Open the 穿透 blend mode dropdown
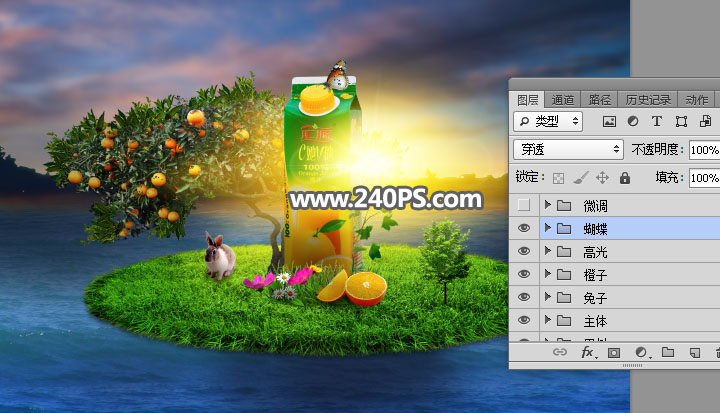Viewport: 720px width, 413px height. tap(566, 149)
